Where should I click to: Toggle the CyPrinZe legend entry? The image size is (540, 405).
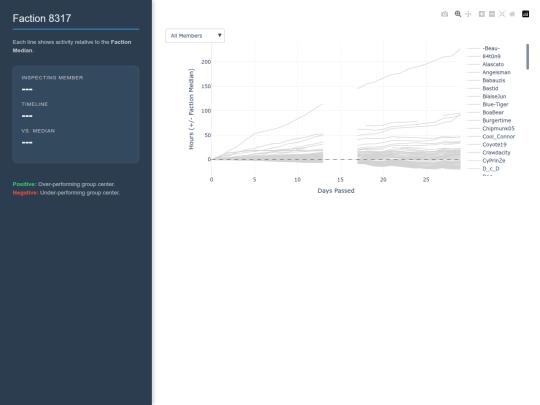tap(494, 161)
